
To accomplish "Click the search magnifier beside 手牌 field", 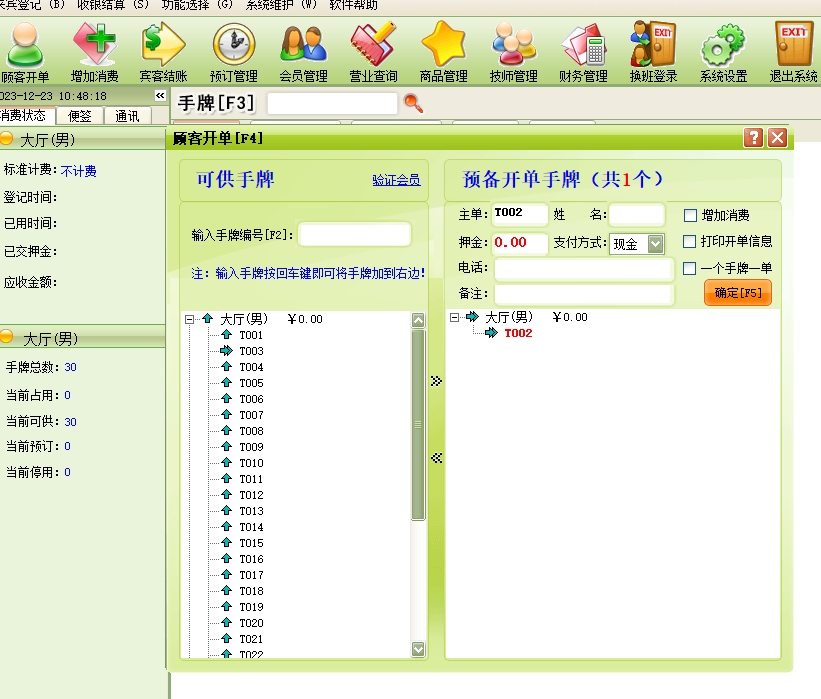I will pyautogui.click(x=413, y=103).
